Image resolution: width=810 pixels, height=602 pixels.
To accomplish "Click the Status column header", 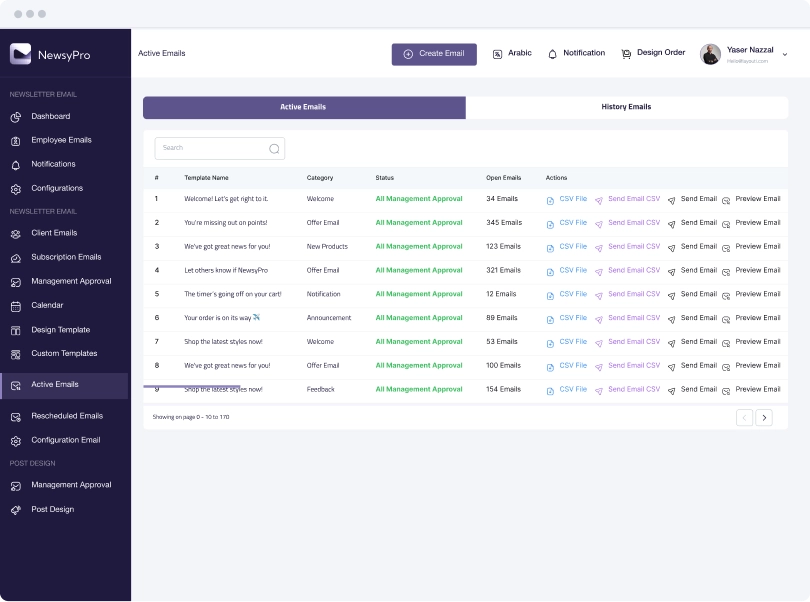I will (385, 178).
